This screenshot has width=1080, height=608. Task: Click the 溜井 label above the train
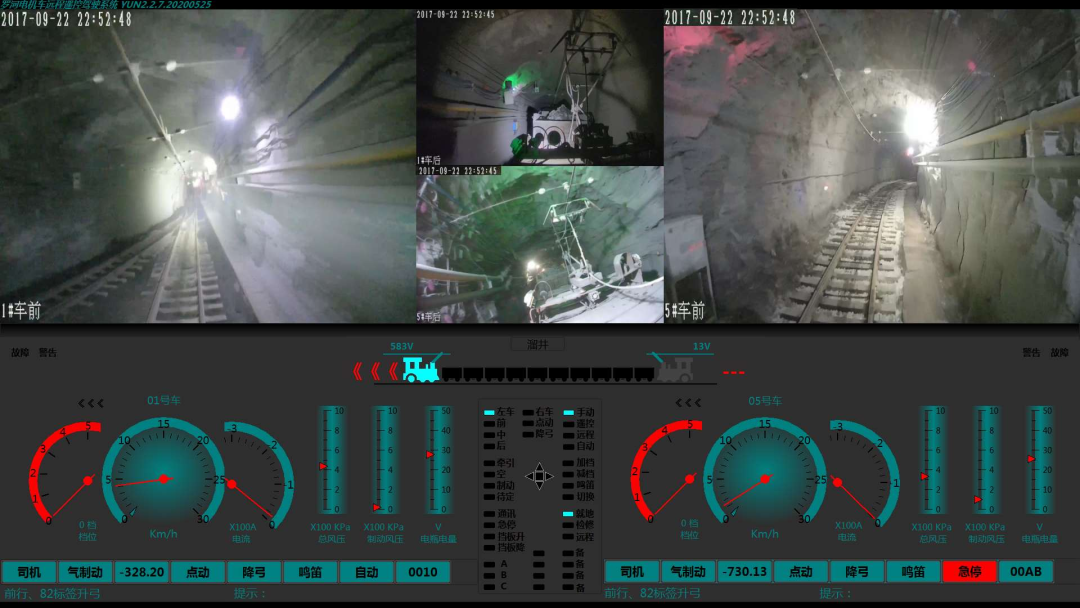point(538,344)
